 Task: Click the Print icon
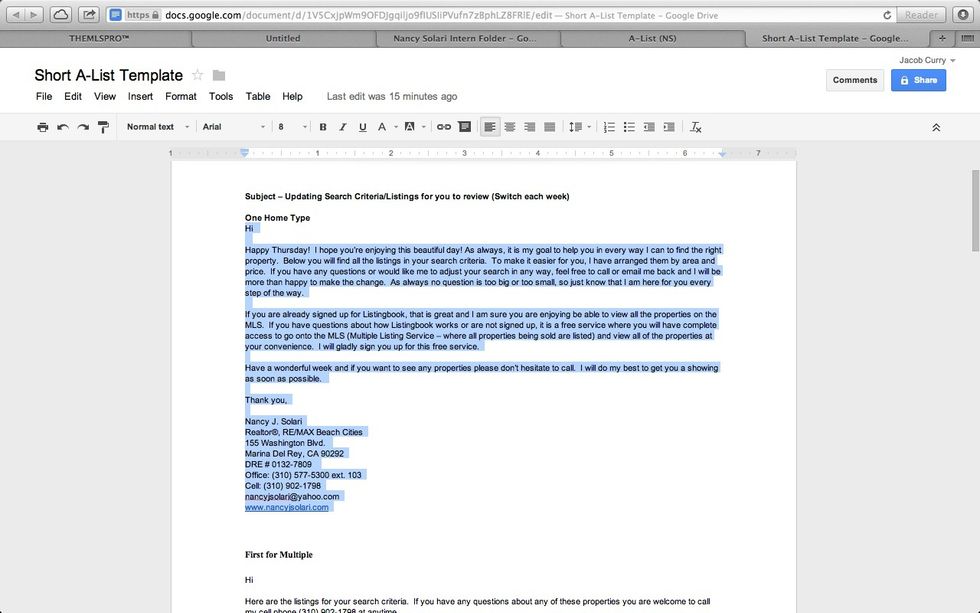[42, 127]
